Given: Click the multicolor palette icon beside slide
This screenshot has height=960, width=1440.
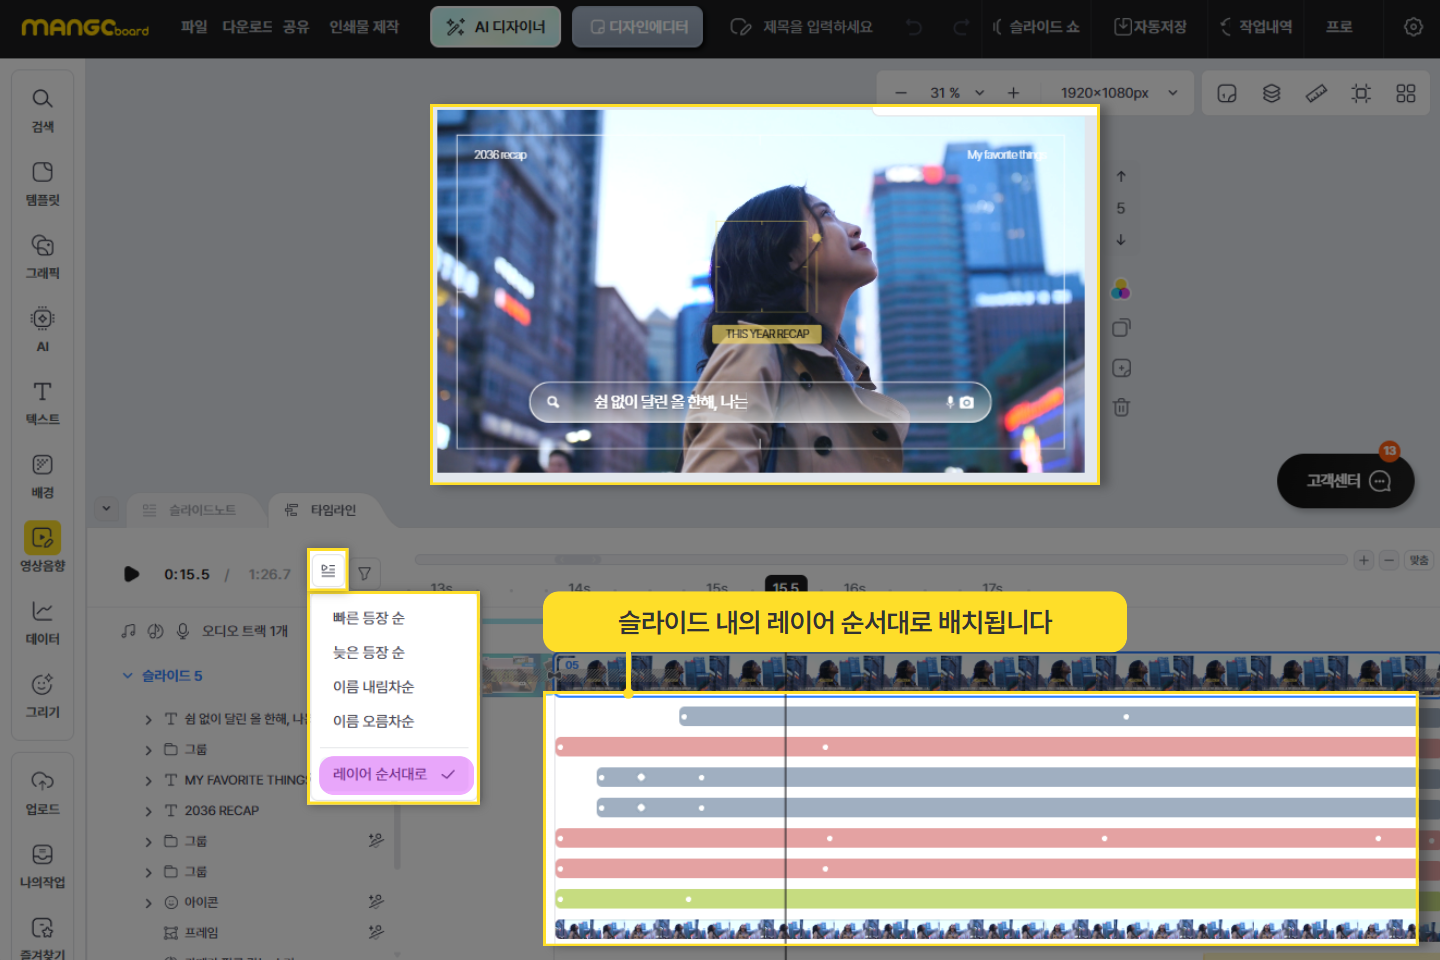Looking at the screenshot, I should tap(1121, 290).
